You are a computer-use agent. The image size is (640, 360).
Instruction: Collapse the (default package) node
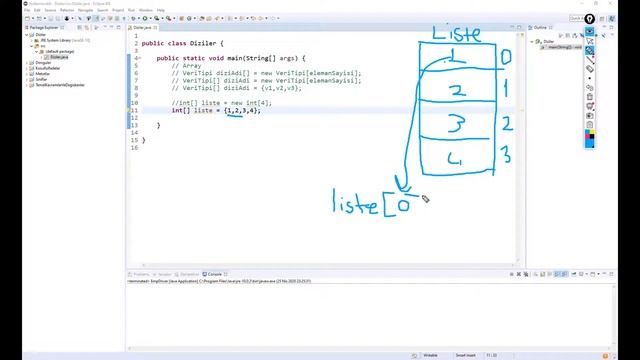tap(37, 51)
